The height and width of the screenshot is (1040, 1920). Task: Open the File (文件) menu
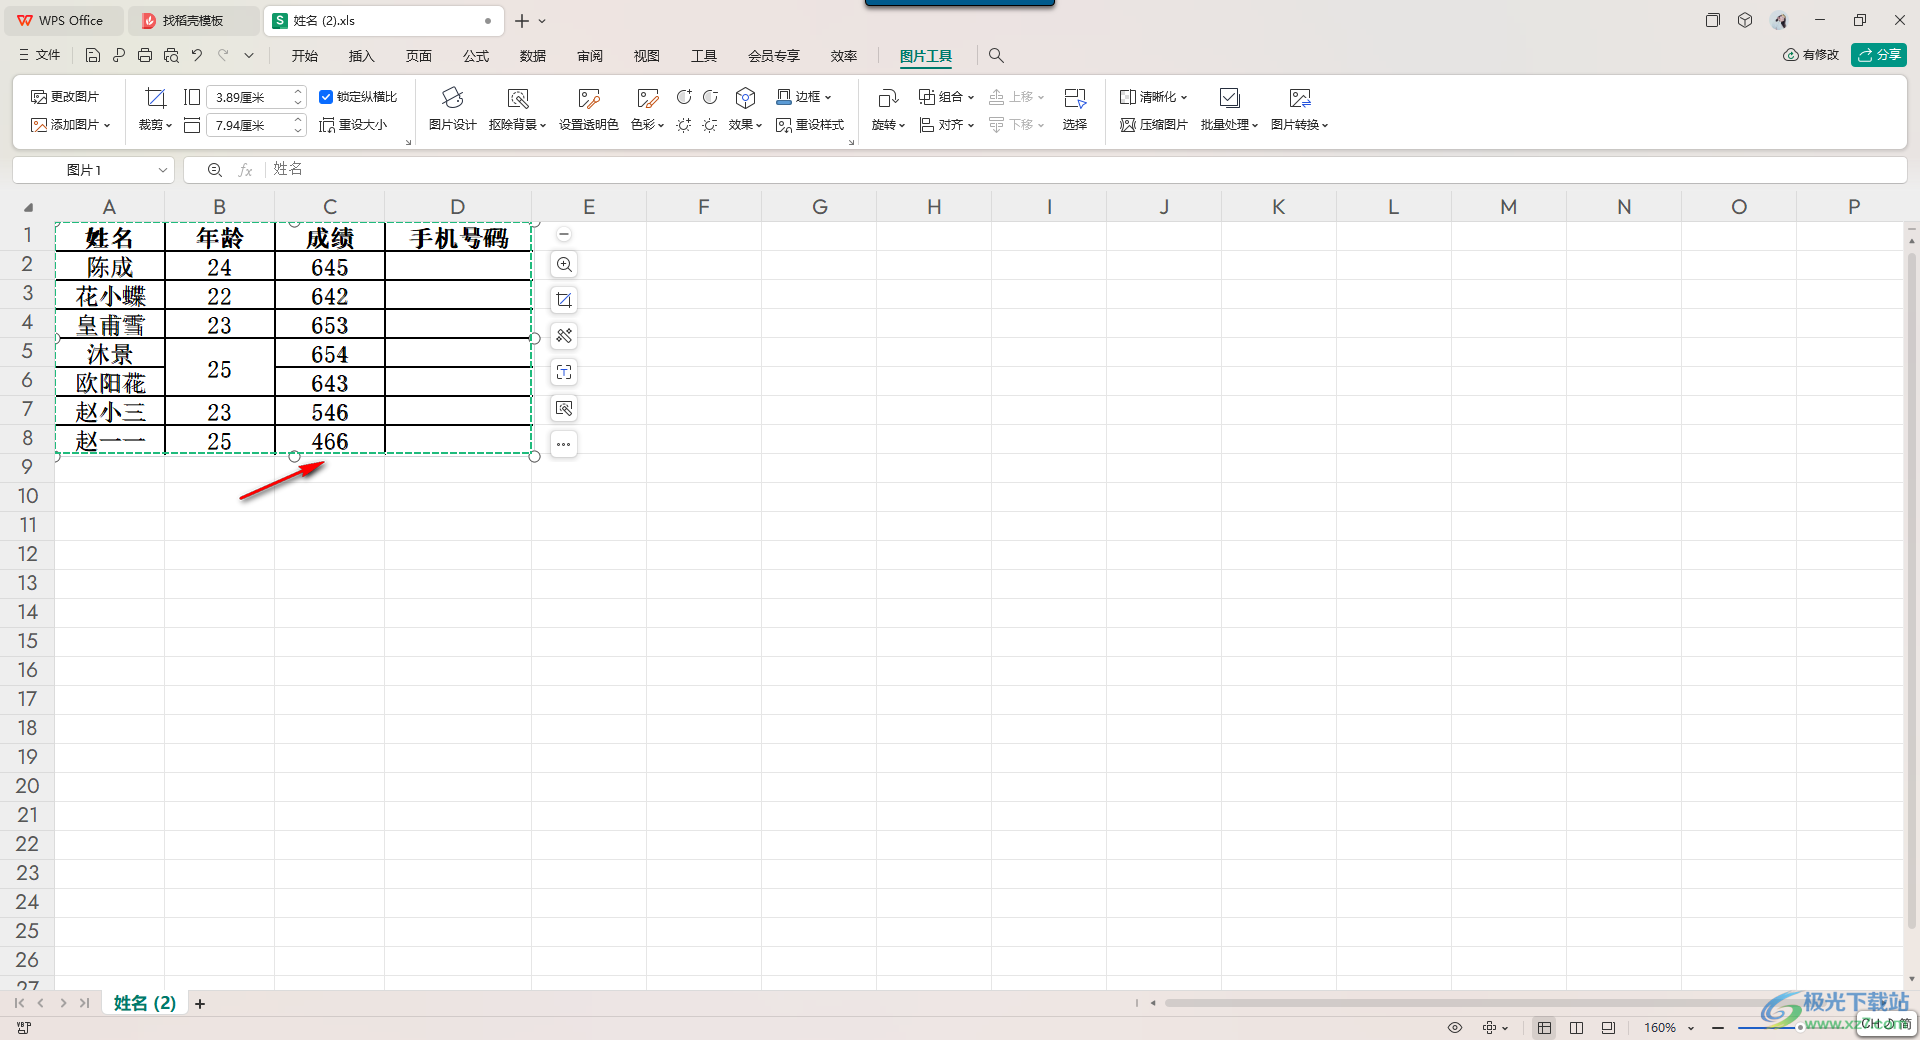[40, 55]
